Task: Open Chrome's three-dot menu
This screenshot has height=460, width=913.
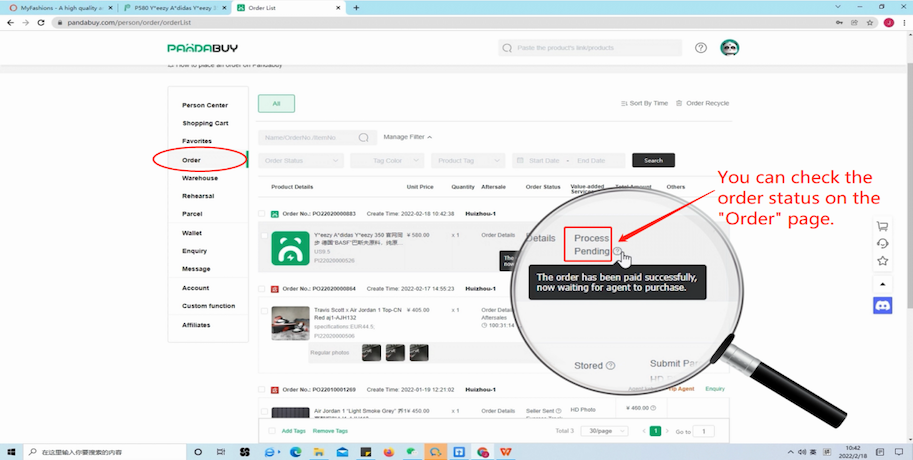Action: [903, 23]
